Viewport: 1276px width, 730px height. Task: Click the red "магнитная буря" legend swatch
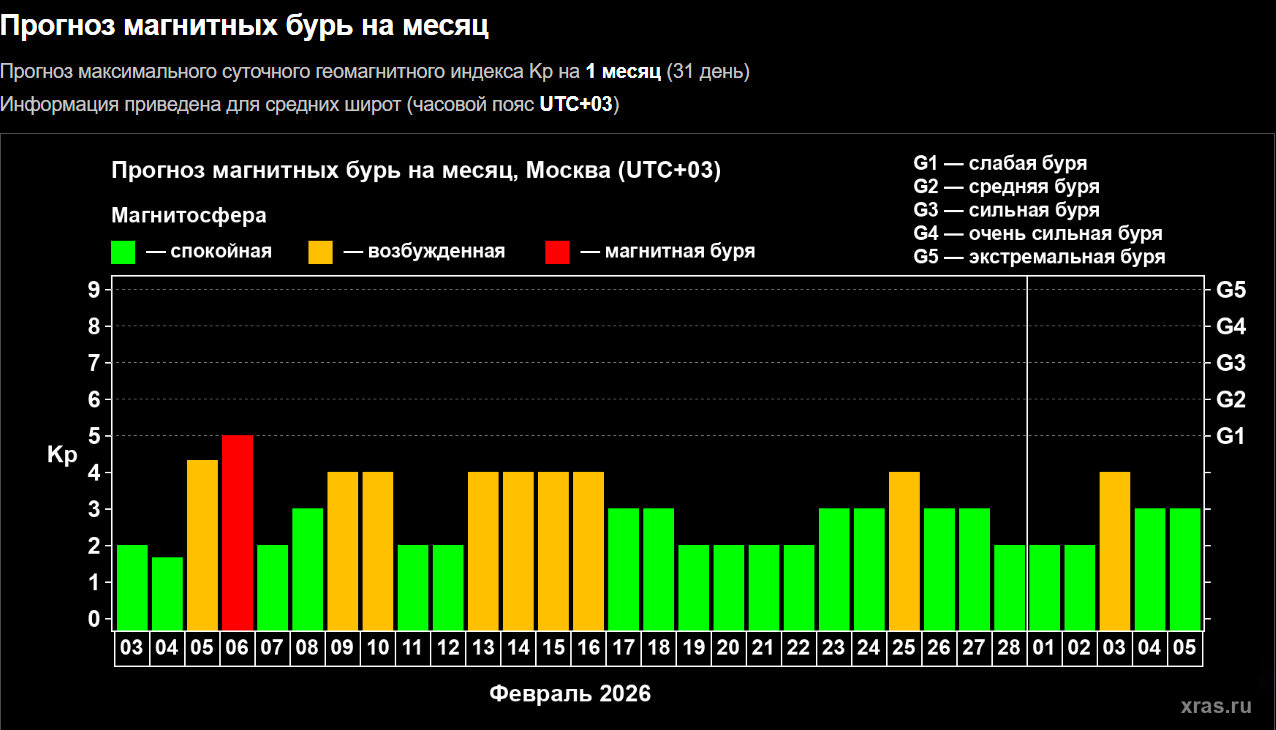point(557,252)
